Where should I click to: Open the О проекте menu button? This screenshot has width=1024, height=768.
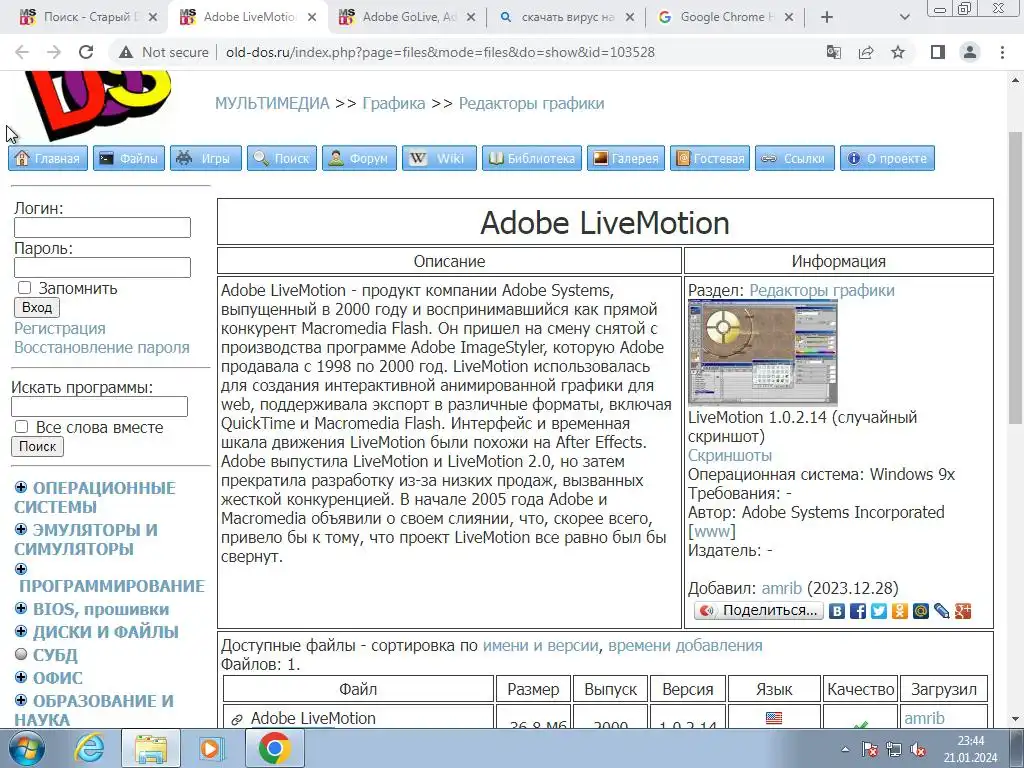(x=888, y=158)
